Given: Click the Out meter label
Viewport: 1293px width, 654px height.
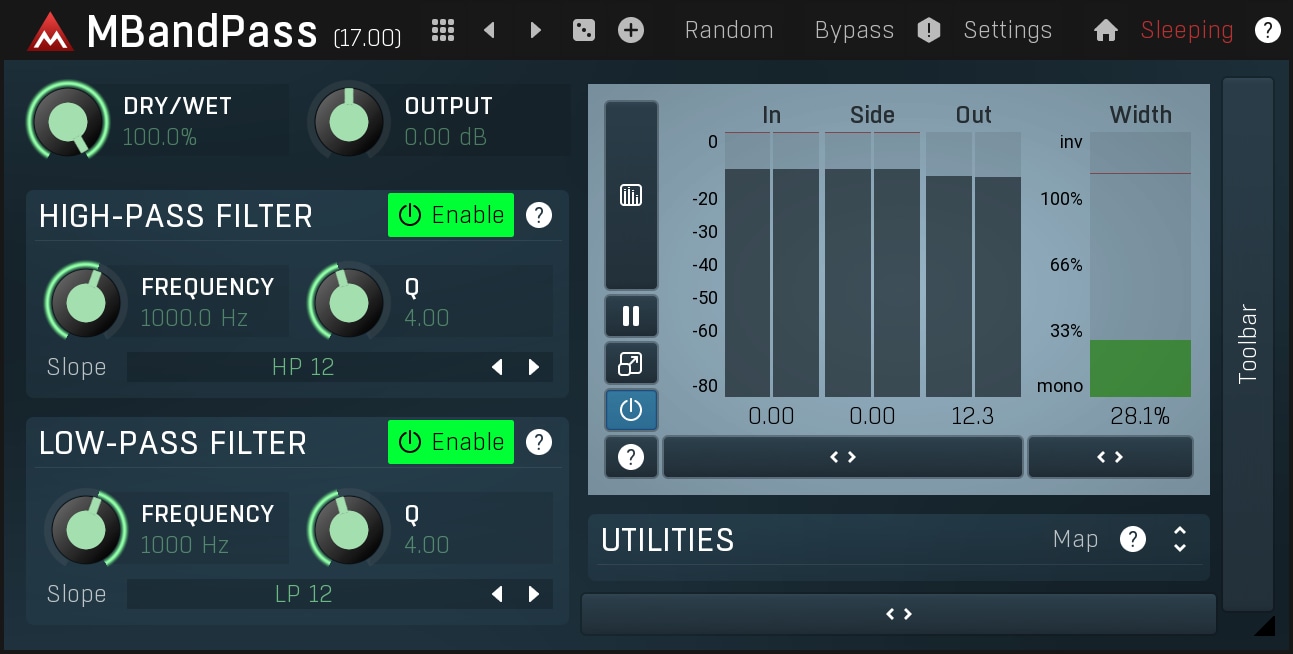Looking at the screenshot, I should point(974,115).
